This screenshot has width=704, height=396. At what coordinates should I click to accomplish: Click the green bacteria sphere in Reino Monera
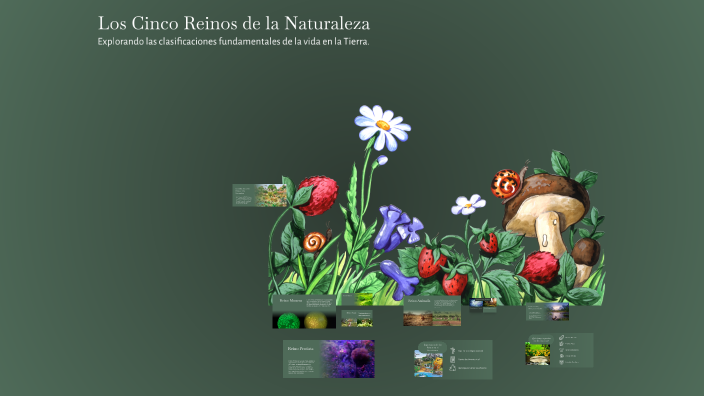click(x=288, y=321)
